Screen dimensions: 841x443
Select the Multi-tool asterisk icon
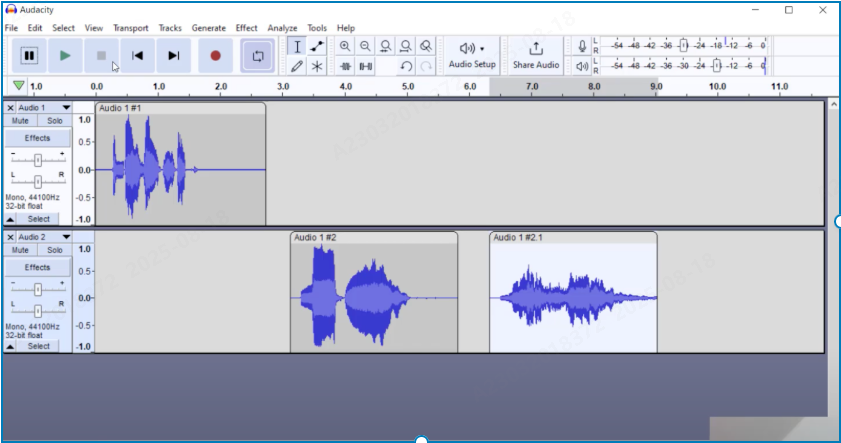tap(317, 67)
